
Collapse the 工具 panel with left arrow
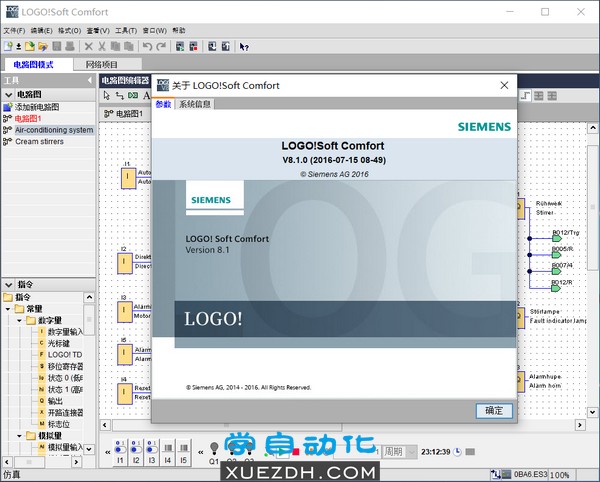[90, 80]
